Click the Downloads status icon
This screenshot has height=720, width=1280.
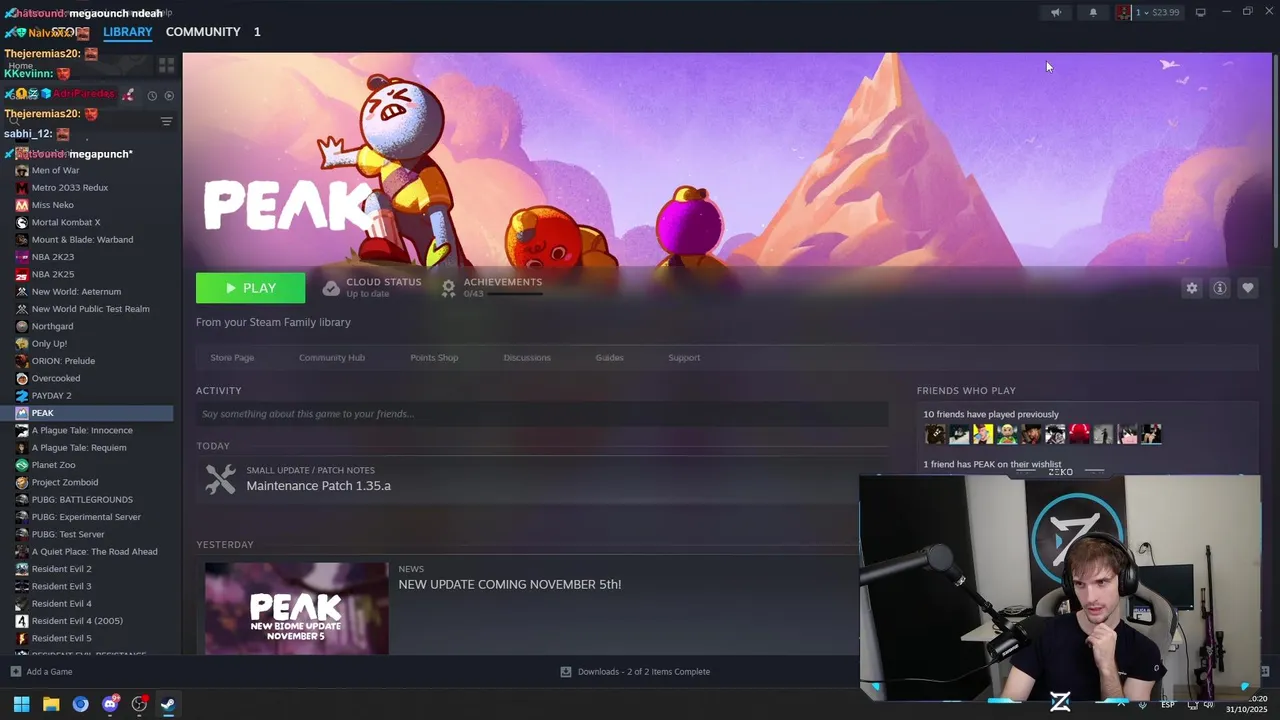pos(566,672)
